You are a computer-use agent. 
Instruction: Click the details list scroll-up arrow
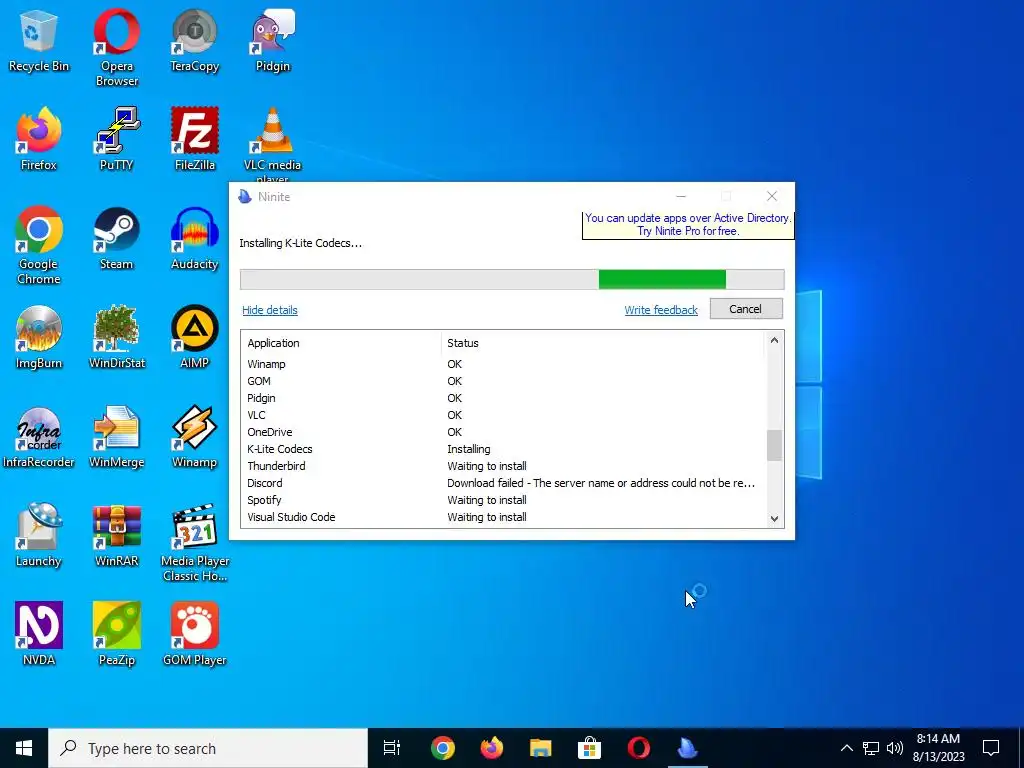tap(774, 340)
